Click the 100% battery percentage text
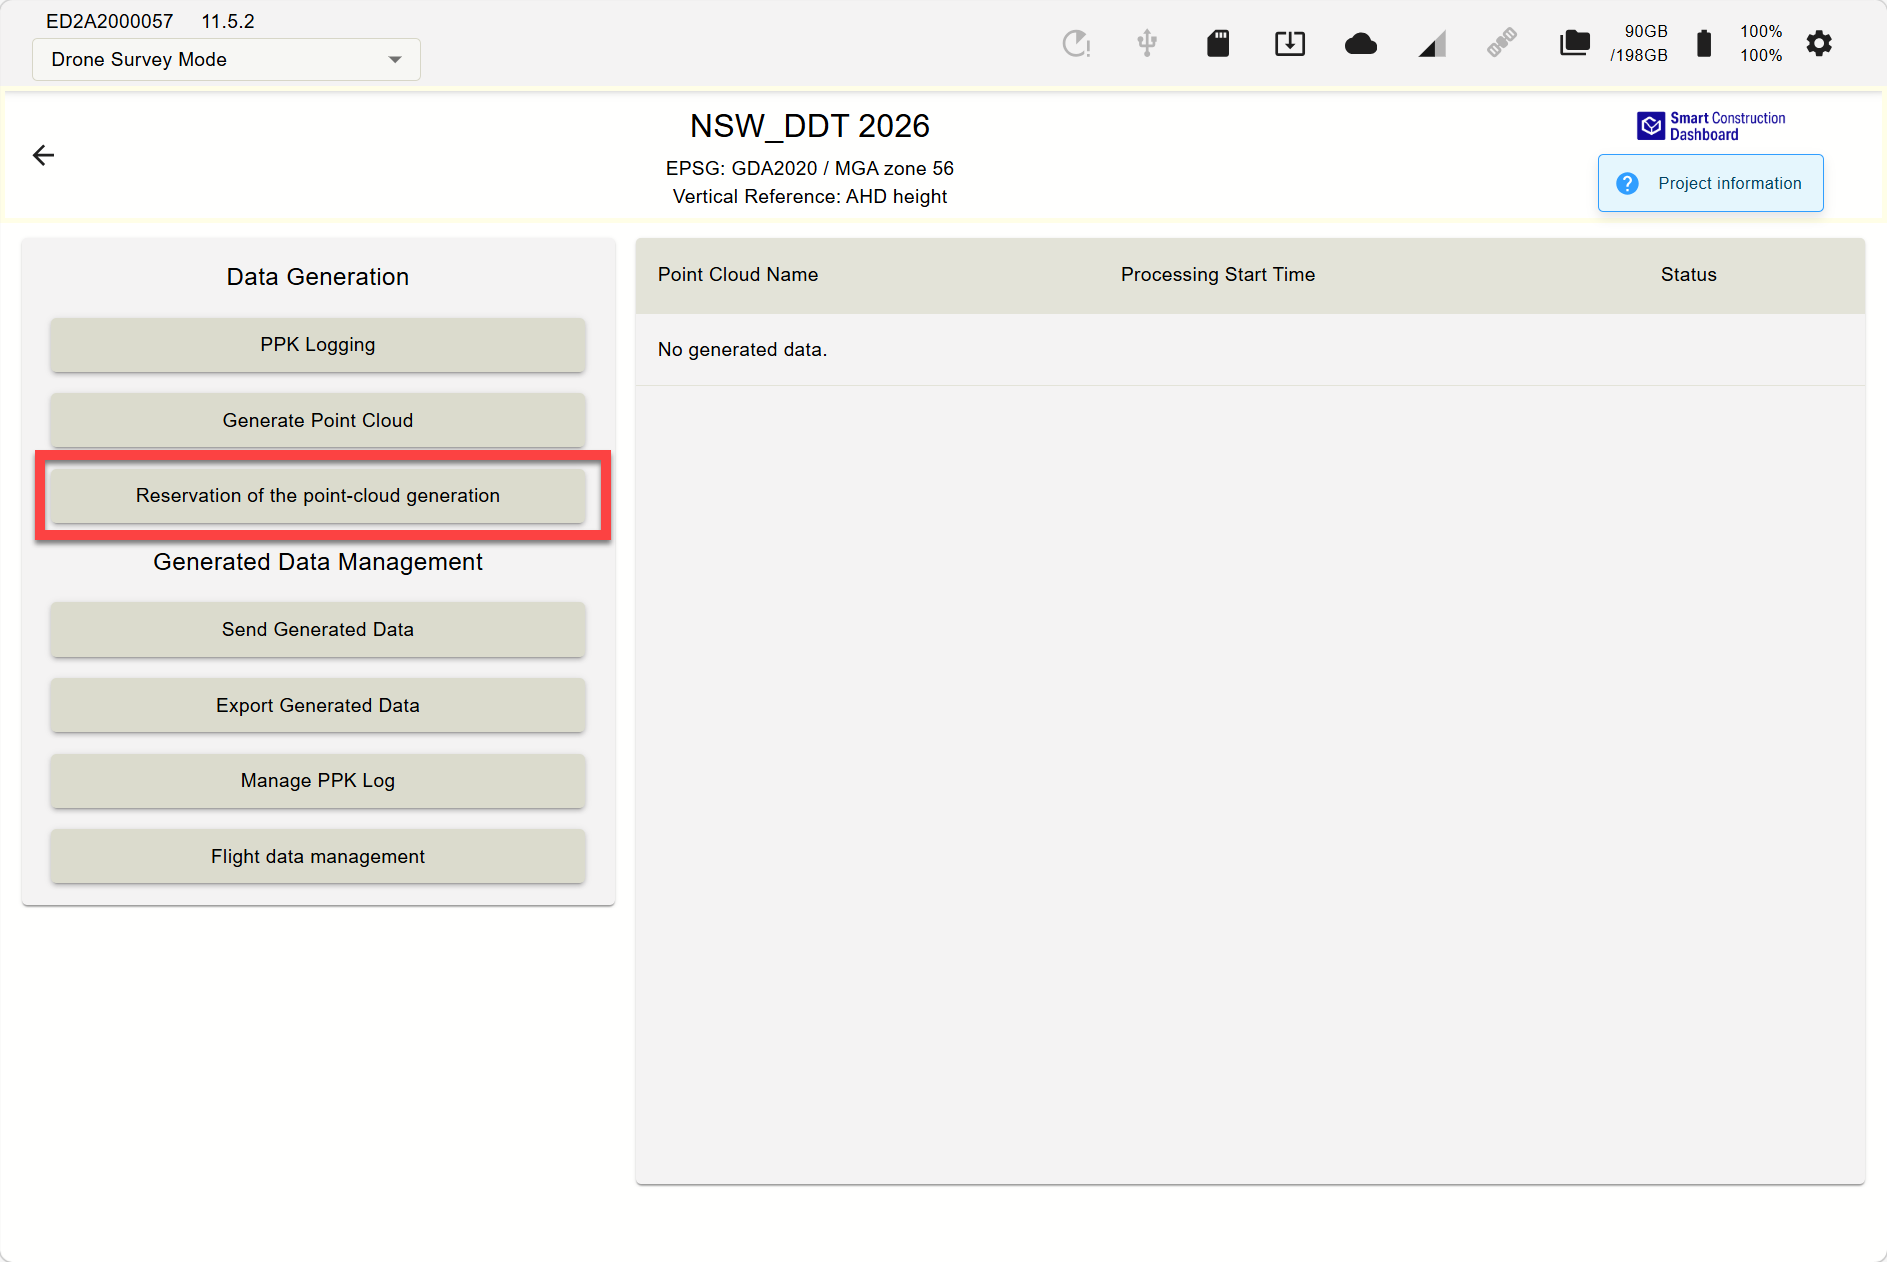 pos(1761,43)
